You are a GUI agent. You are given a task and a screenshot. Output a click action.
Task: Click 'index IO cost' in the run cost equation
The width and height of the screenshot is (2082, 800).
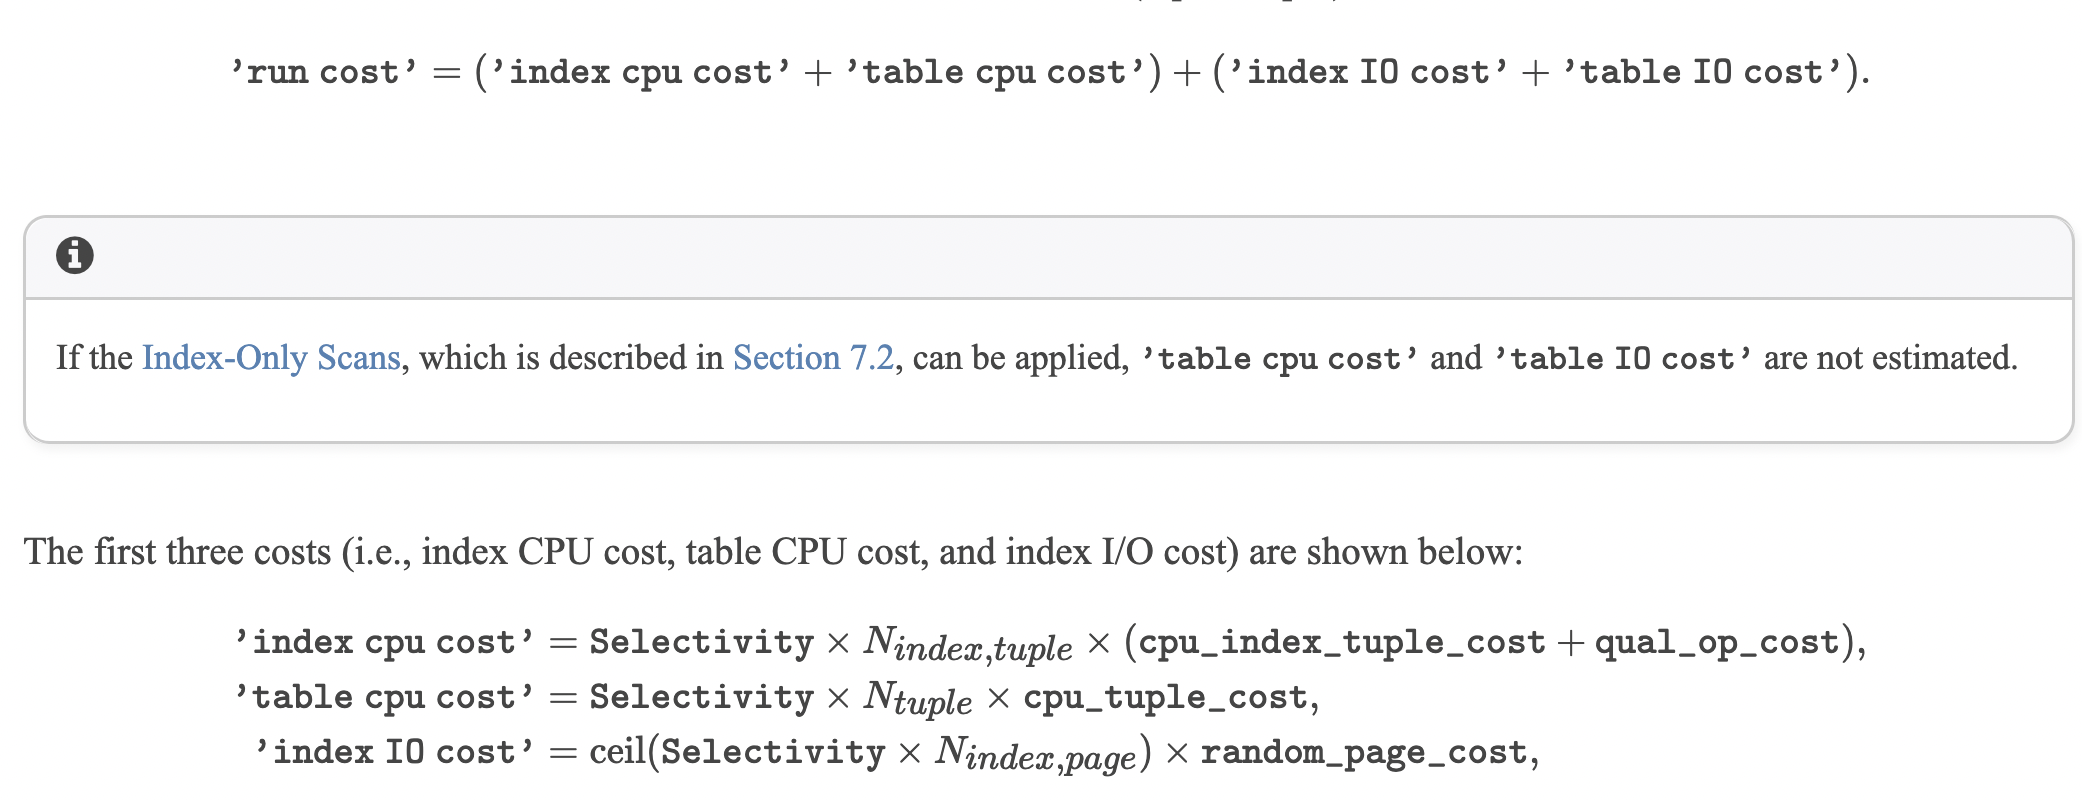click(x=1369, y=72)
